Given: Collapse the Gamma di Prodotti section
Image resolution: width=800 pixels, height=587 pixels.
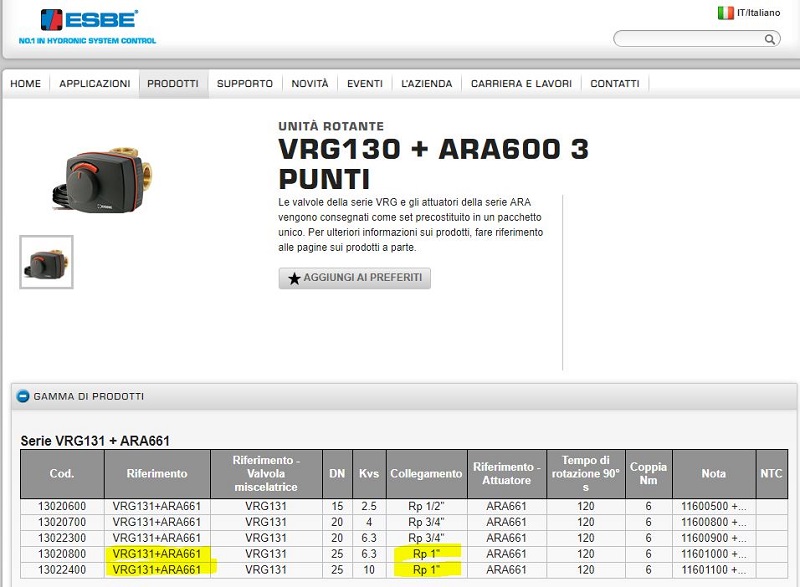Looking at the screenshot, I should pos(23,396).
